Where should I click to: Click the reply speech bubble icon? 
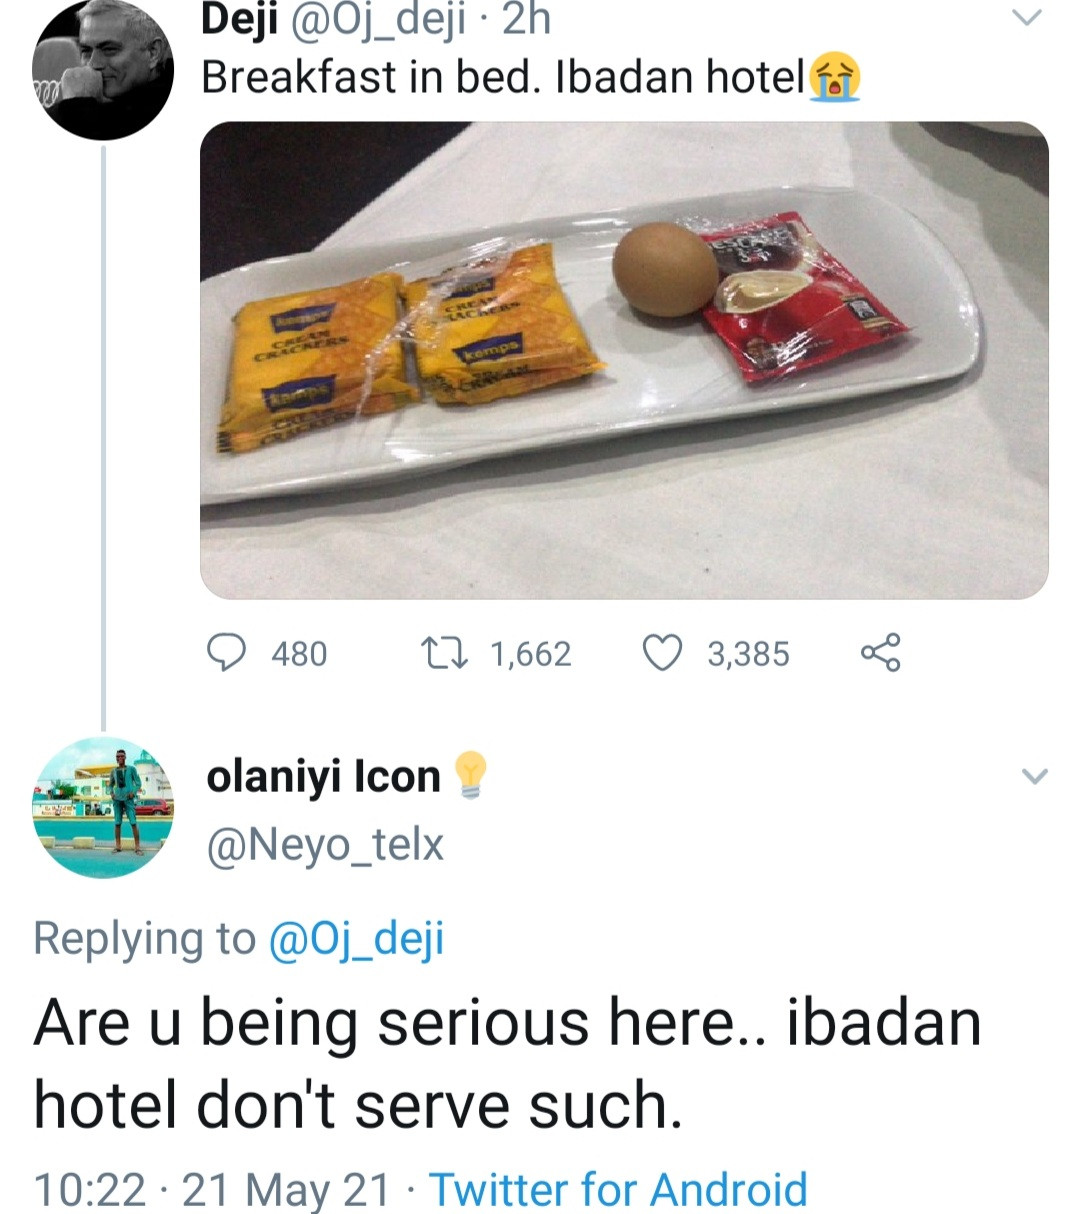pyautogui.click(x=227, y=653)
